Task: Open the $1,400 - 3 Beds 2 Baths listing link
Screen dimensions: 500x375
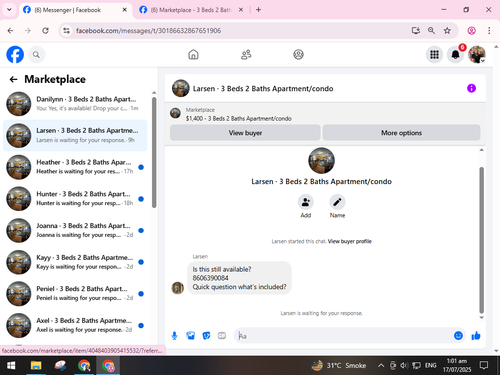Action: [239, 119]
